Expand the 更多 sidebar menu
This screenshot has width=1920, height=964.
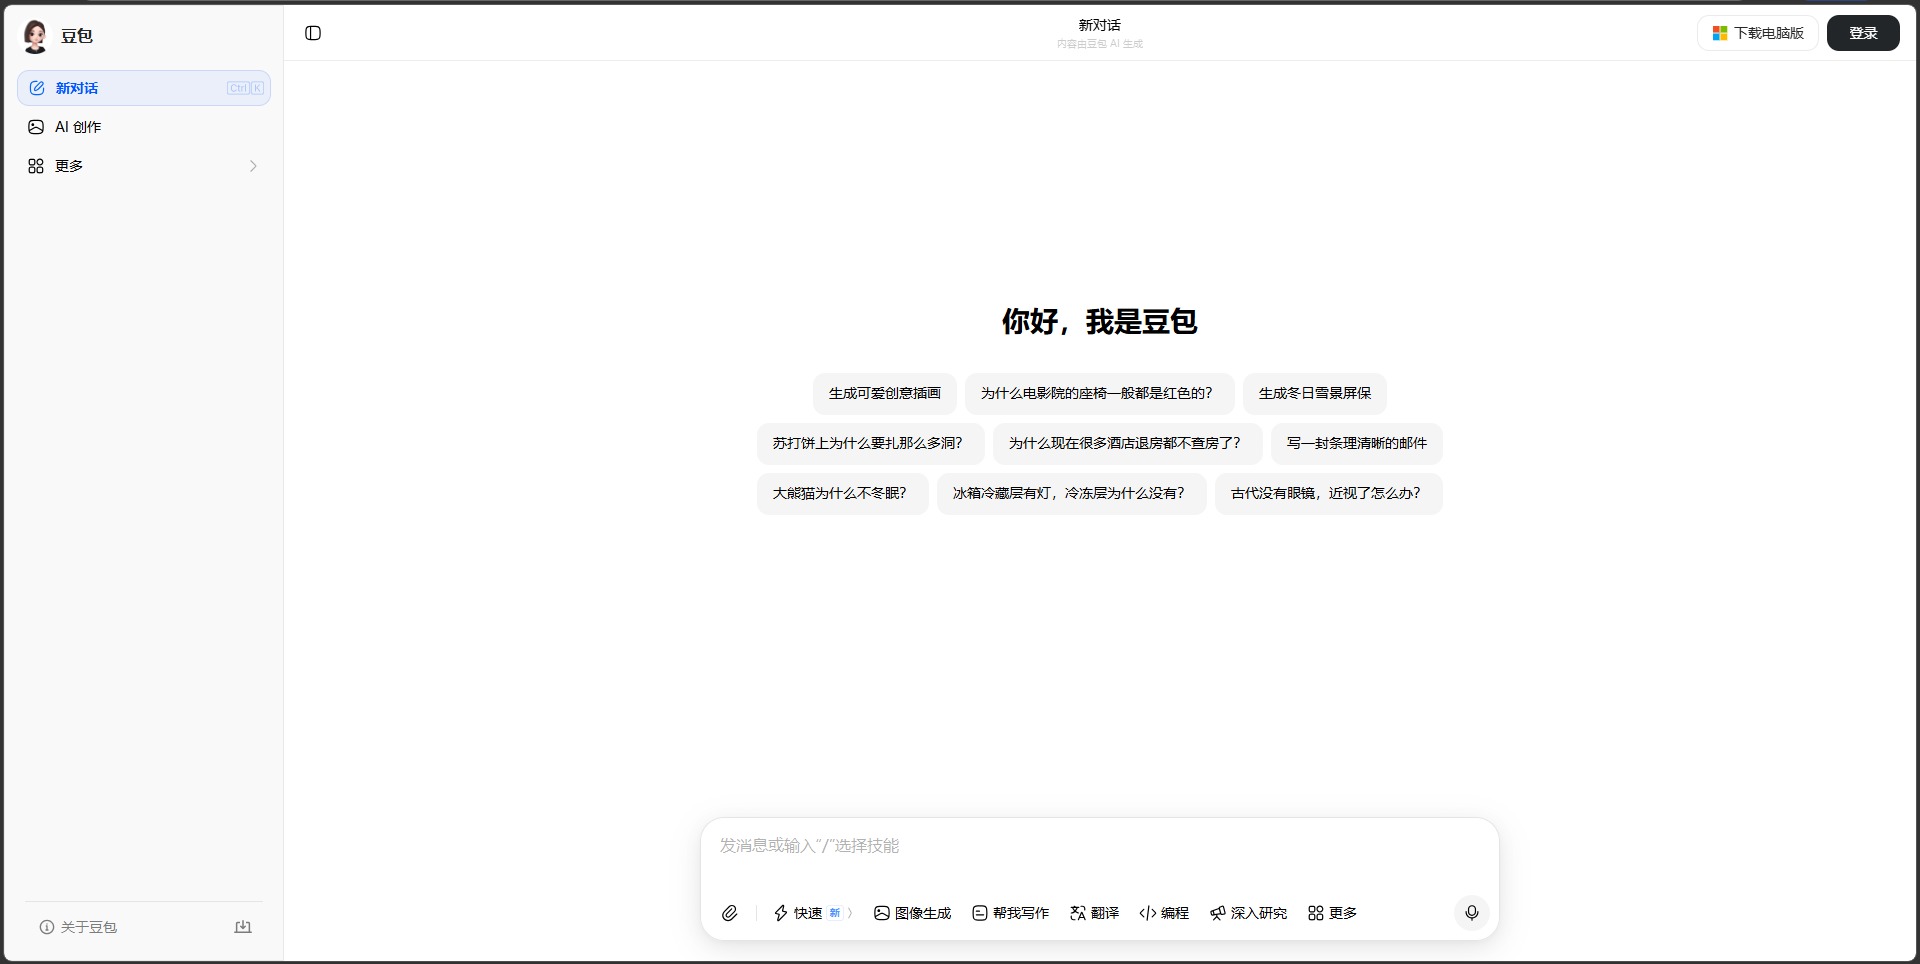click(x=143, y=166)
